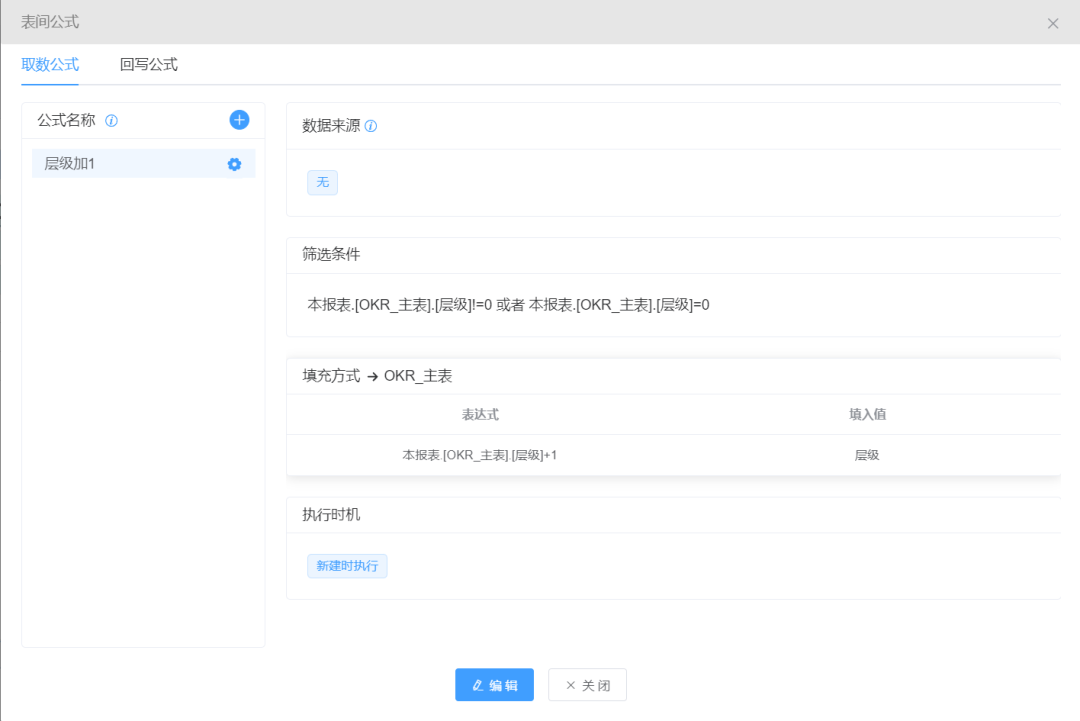The height and width of the screenshot is (721, 1080).
Task: Click expression cell 本报表.[OKR_主表].[层级]+1
Action: [x=479, y=455]
